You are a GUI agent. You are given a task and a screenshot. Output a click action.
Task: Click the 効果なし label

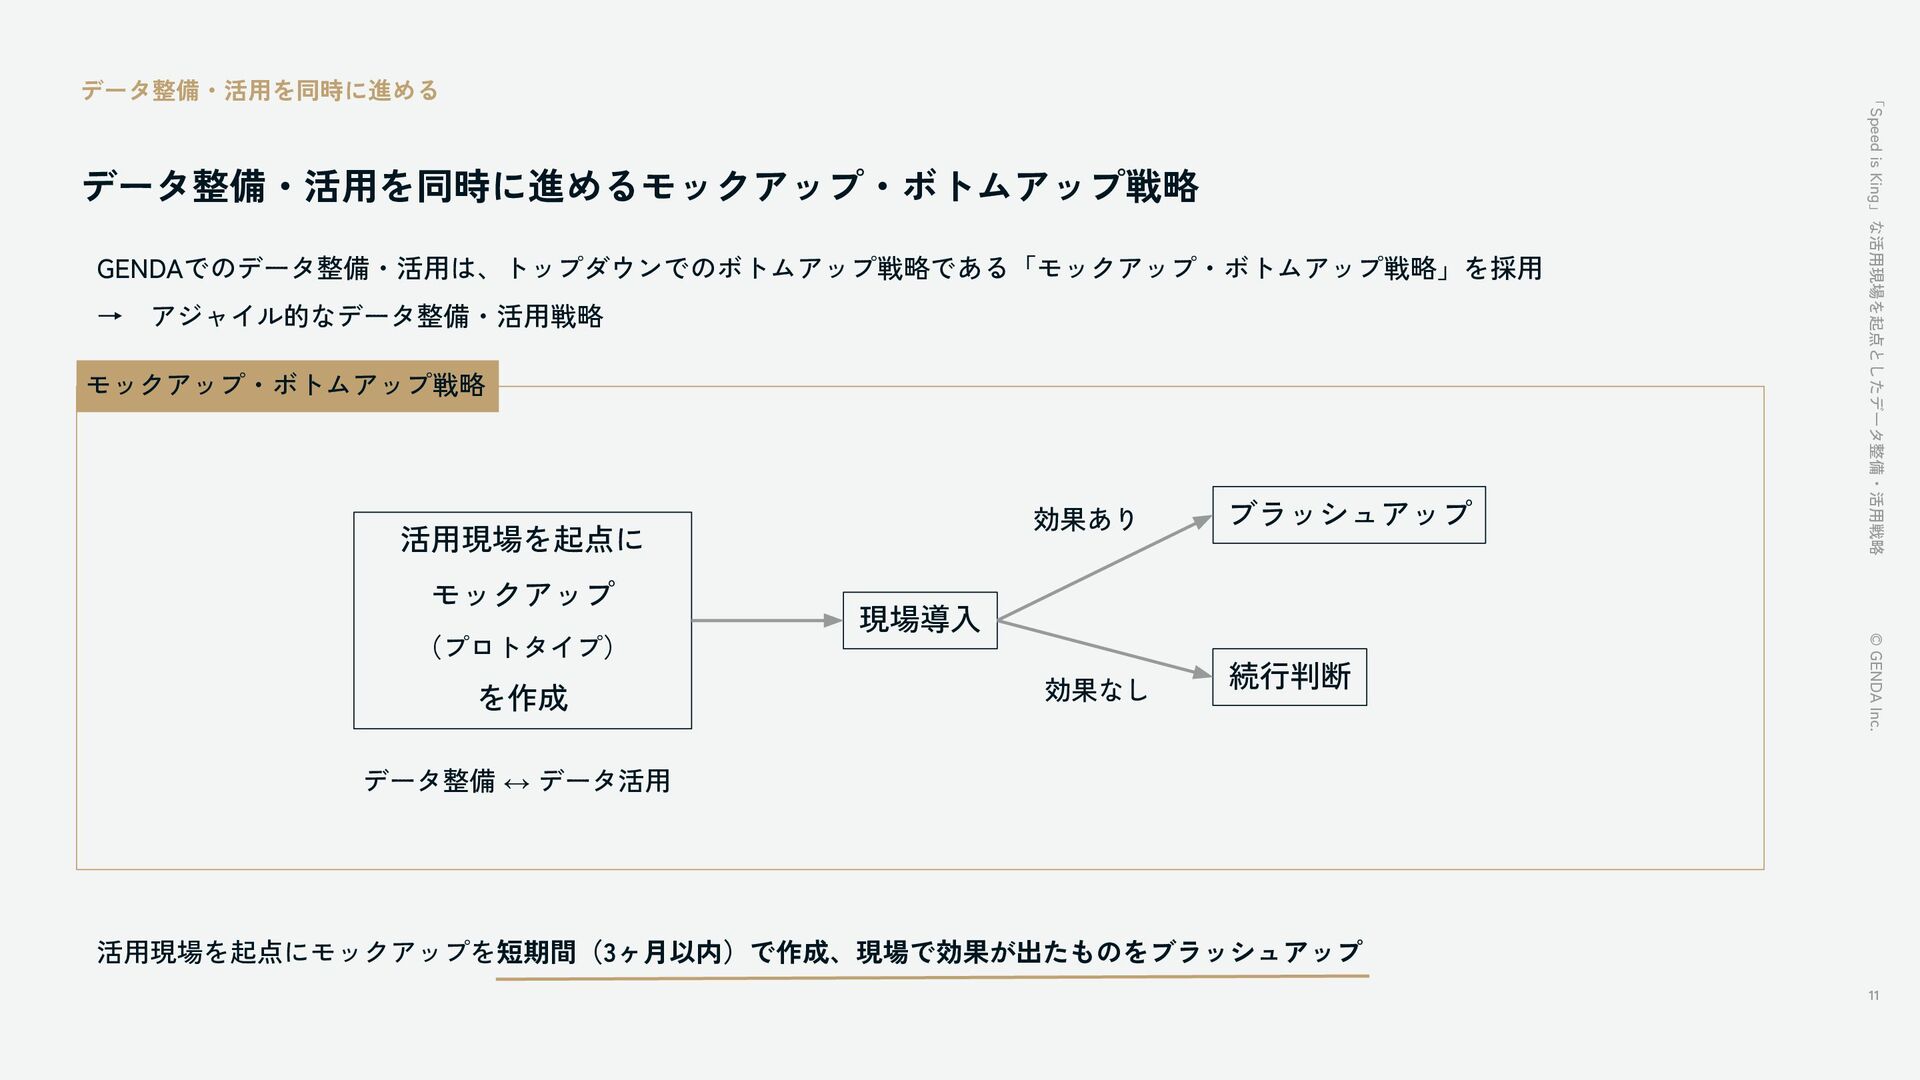(x=1096, y=690)
